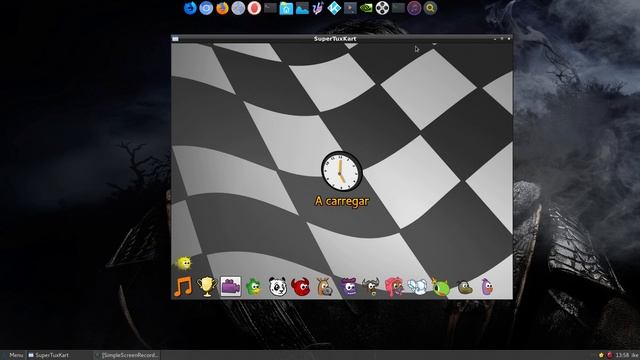Image resolution: width=640 pixels, height=360 pixels.
Task: Click the panda character icon
Action: (x=278, y=287)
